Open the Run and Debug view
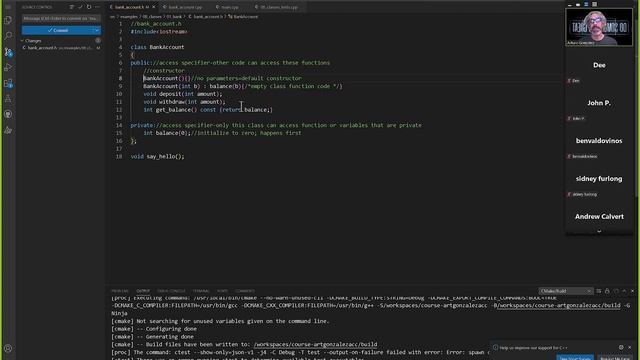 click(8, 68)
